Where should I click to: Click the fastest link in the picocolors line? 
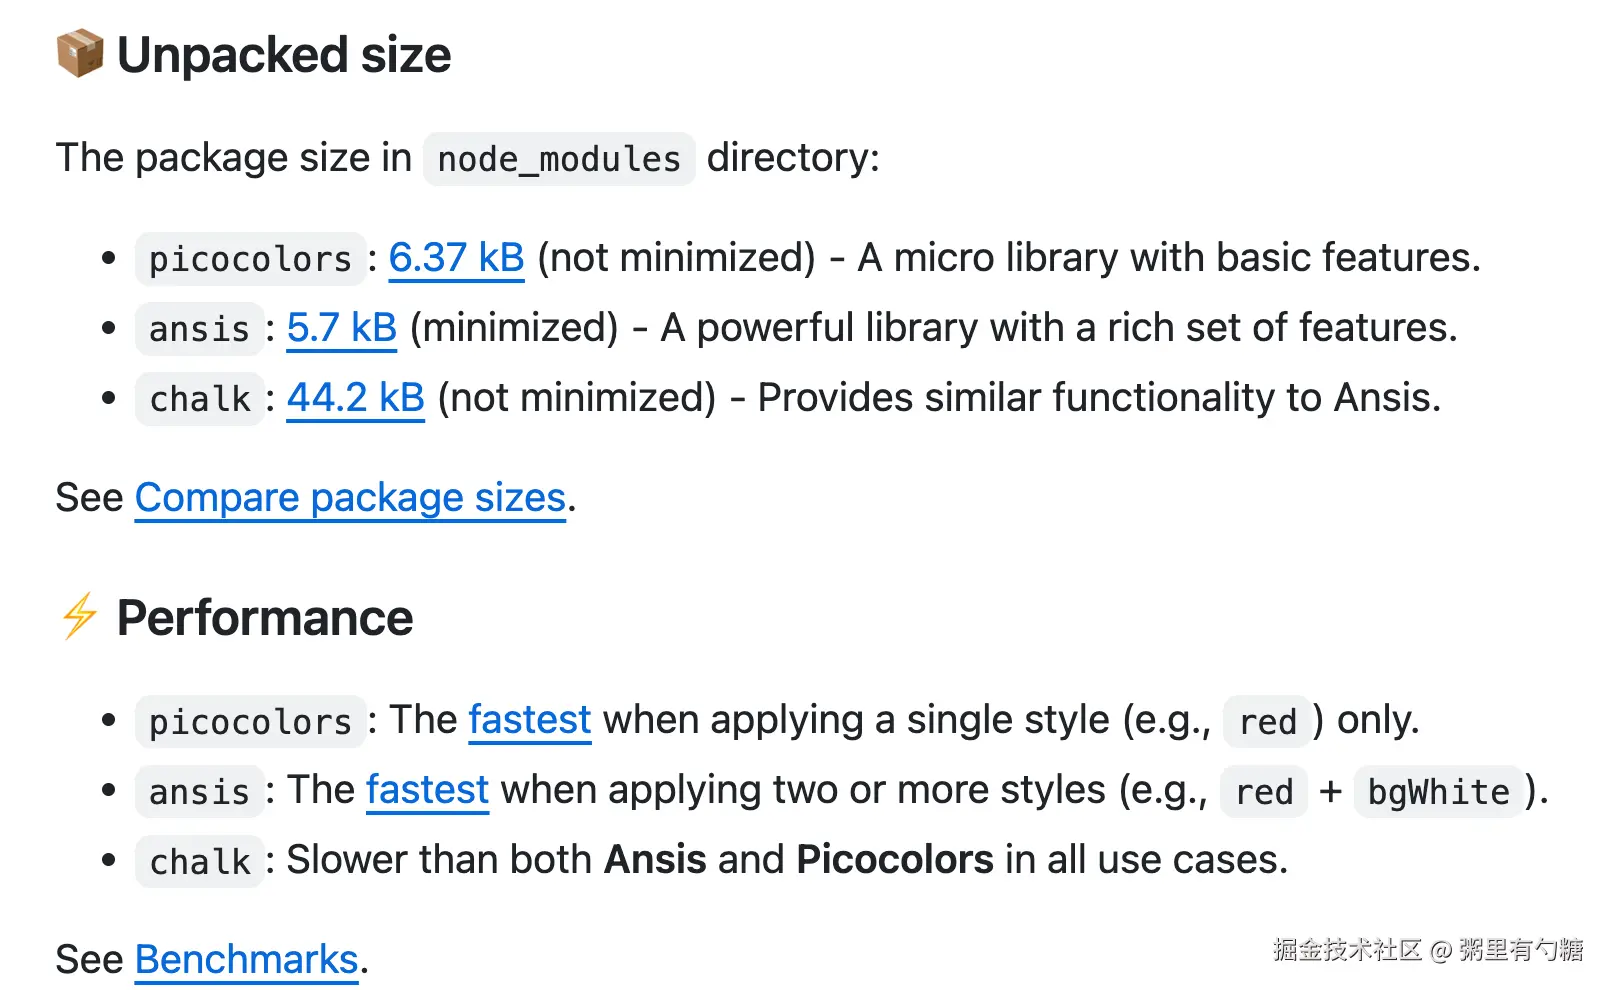pyautogui.click(x=530, y=720)
